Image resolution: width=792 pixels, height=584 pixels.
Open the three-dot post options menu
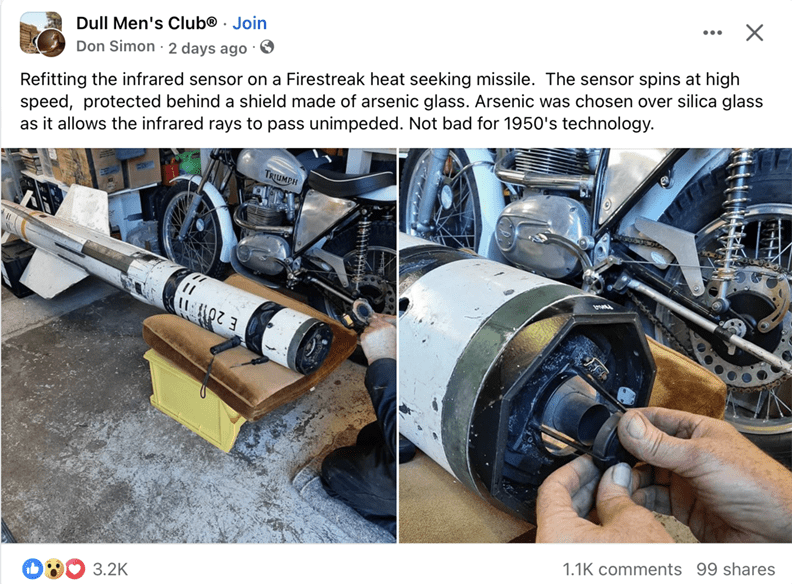(x=712, y=33)
